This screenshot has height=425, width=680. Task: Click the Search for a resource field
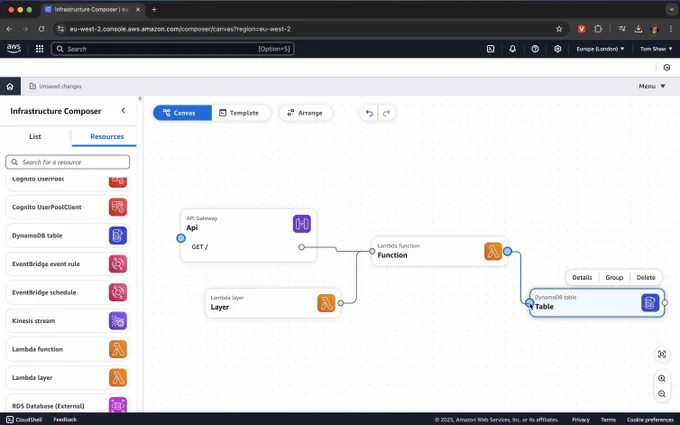(x=68, y=162)
